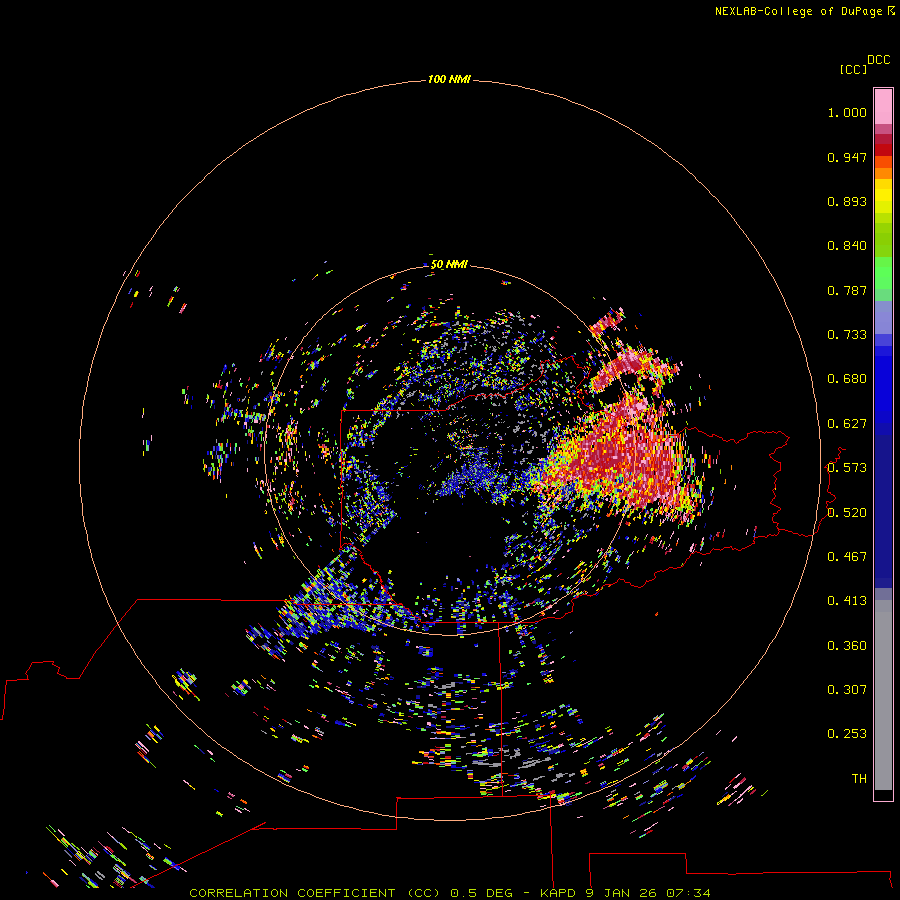Select the 0.840 scale value
The height and width of the screenshot is (900, 900).
(x=847, y=246)
